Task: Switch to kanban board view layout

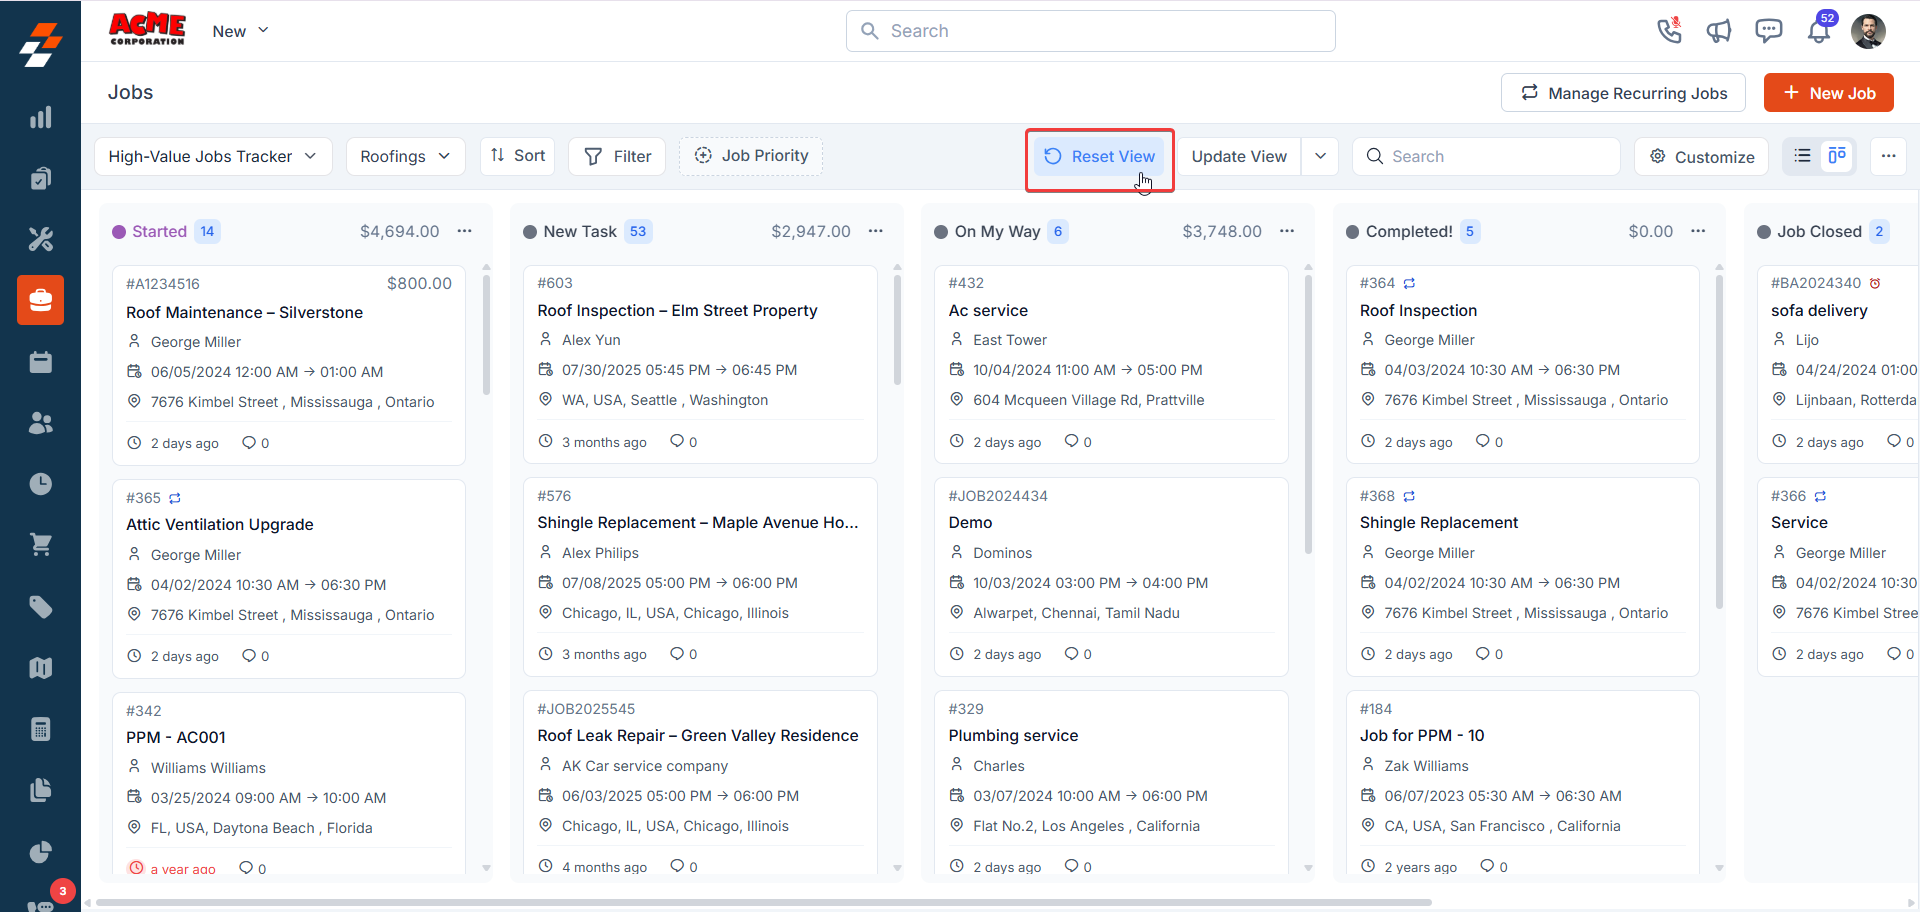Action: click(x=1837, y=156)
